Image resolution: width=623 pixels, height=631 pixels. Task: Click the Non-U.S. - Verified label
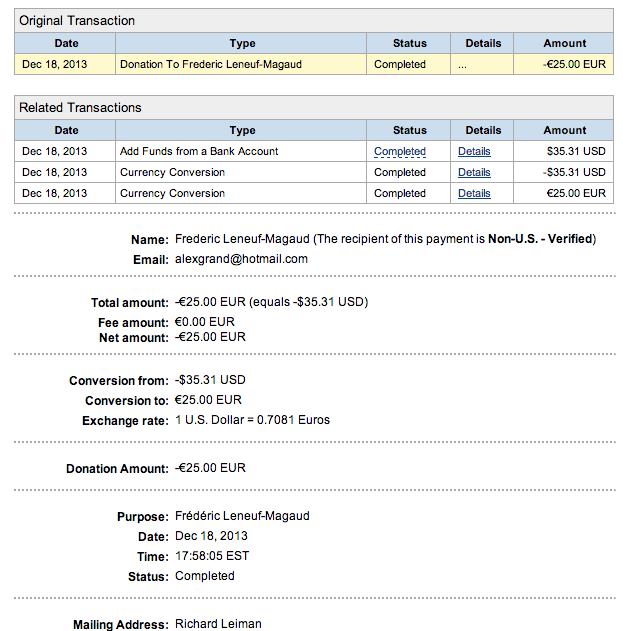coord(540,239)
